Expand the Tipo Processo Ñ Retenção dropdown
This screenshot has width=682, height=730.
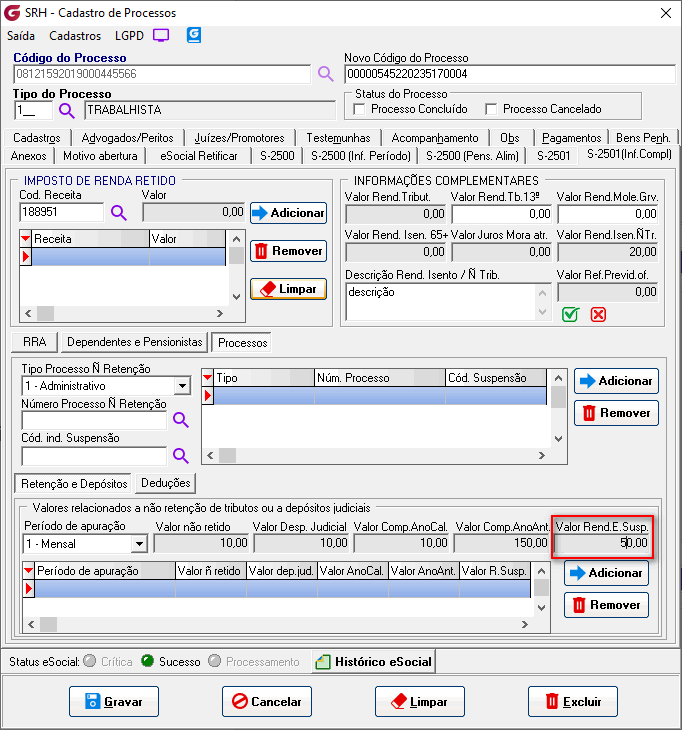[x=182, y=386]
